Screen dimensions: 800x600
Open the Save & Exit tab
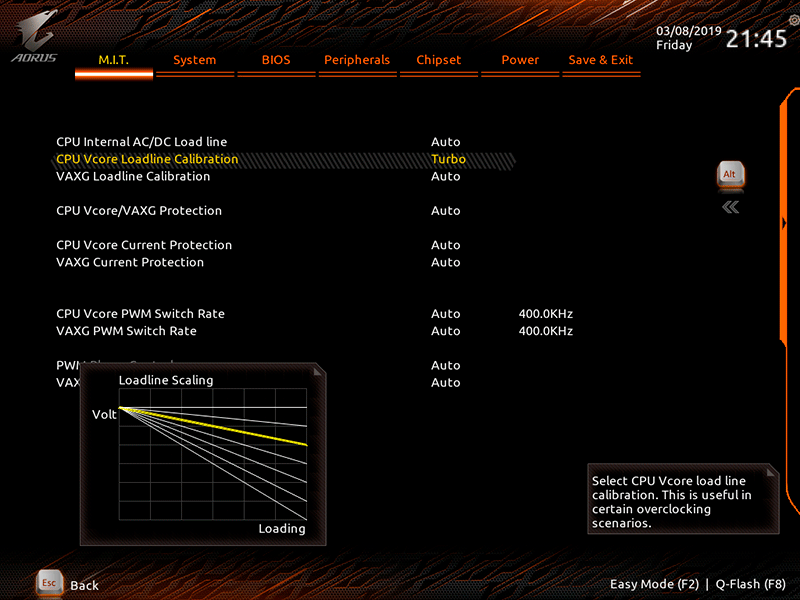tap(601, 60)
